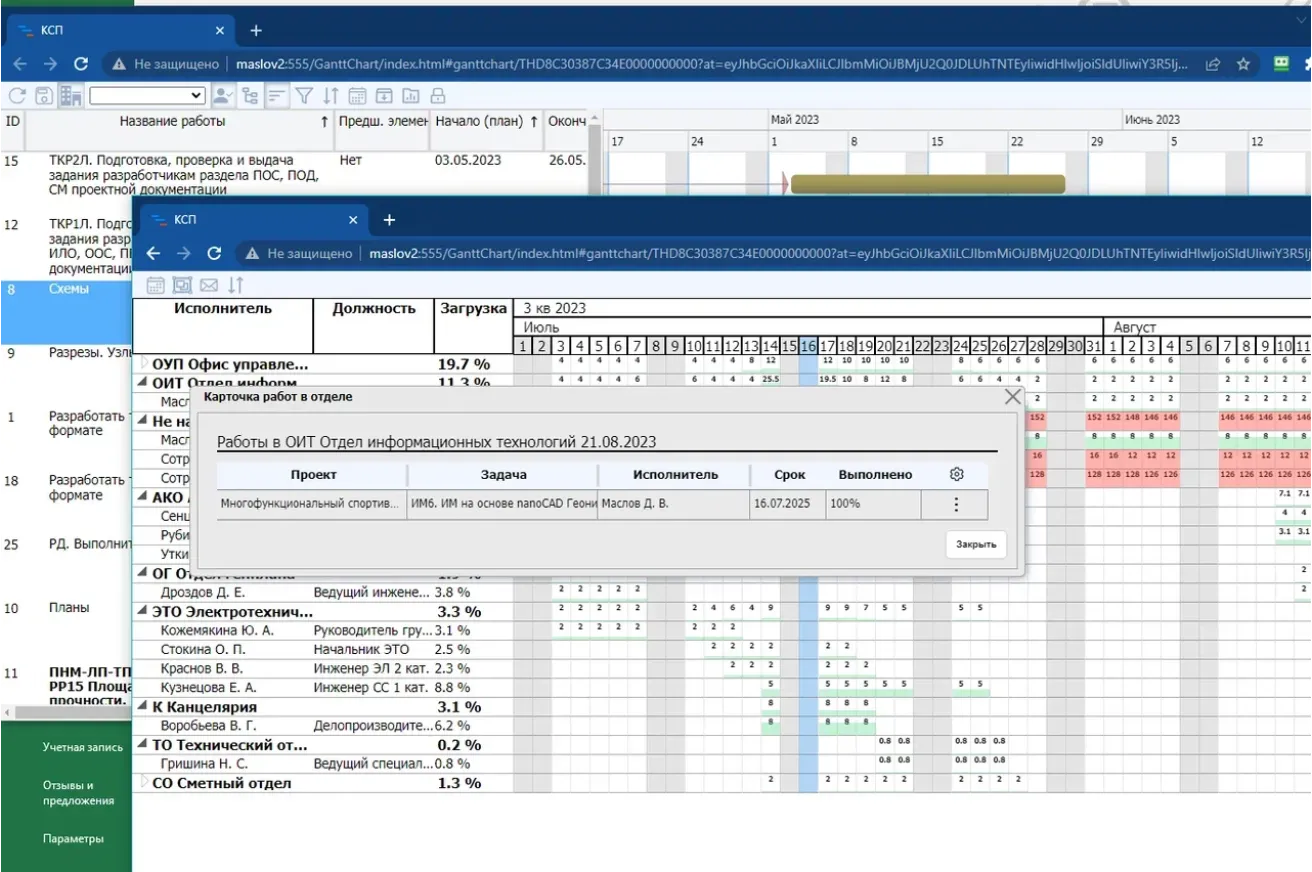Click the filter funnel icon
The image size is (1312, 872).
coord(304,96)
